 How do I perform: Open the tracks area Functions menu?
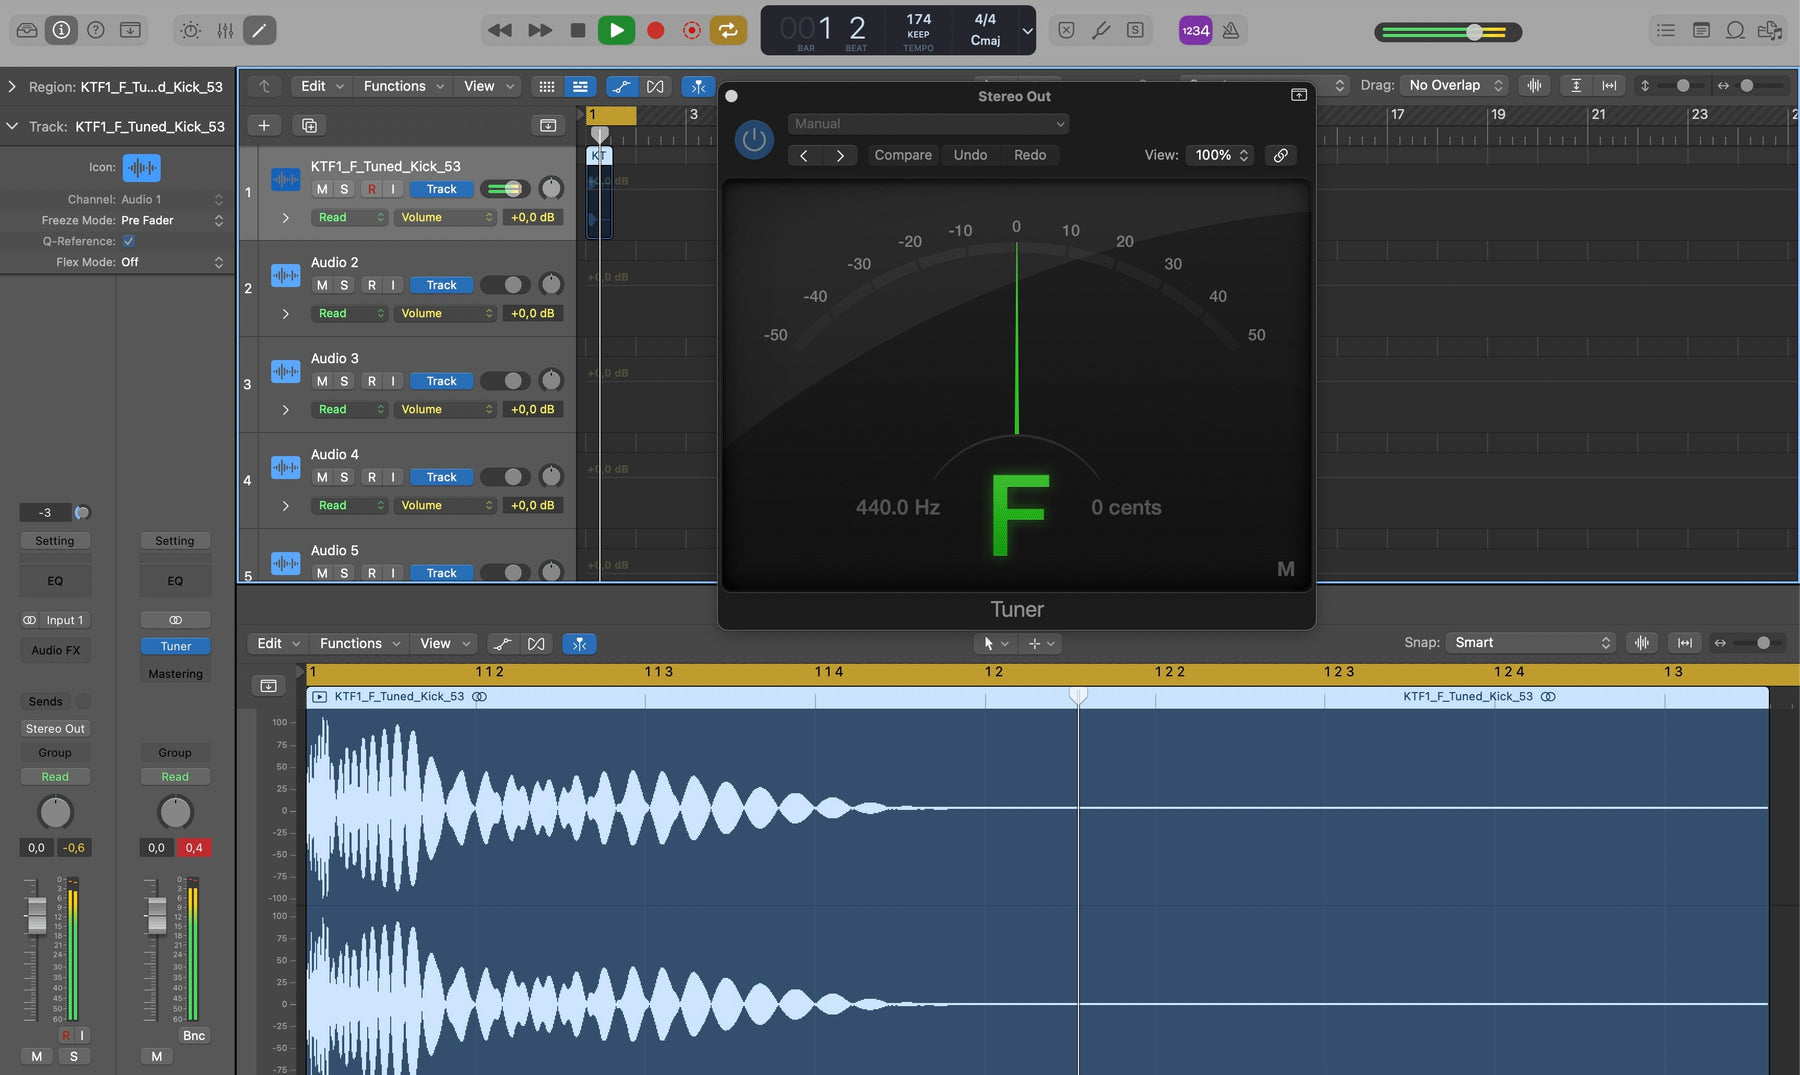tap(403, 86)
